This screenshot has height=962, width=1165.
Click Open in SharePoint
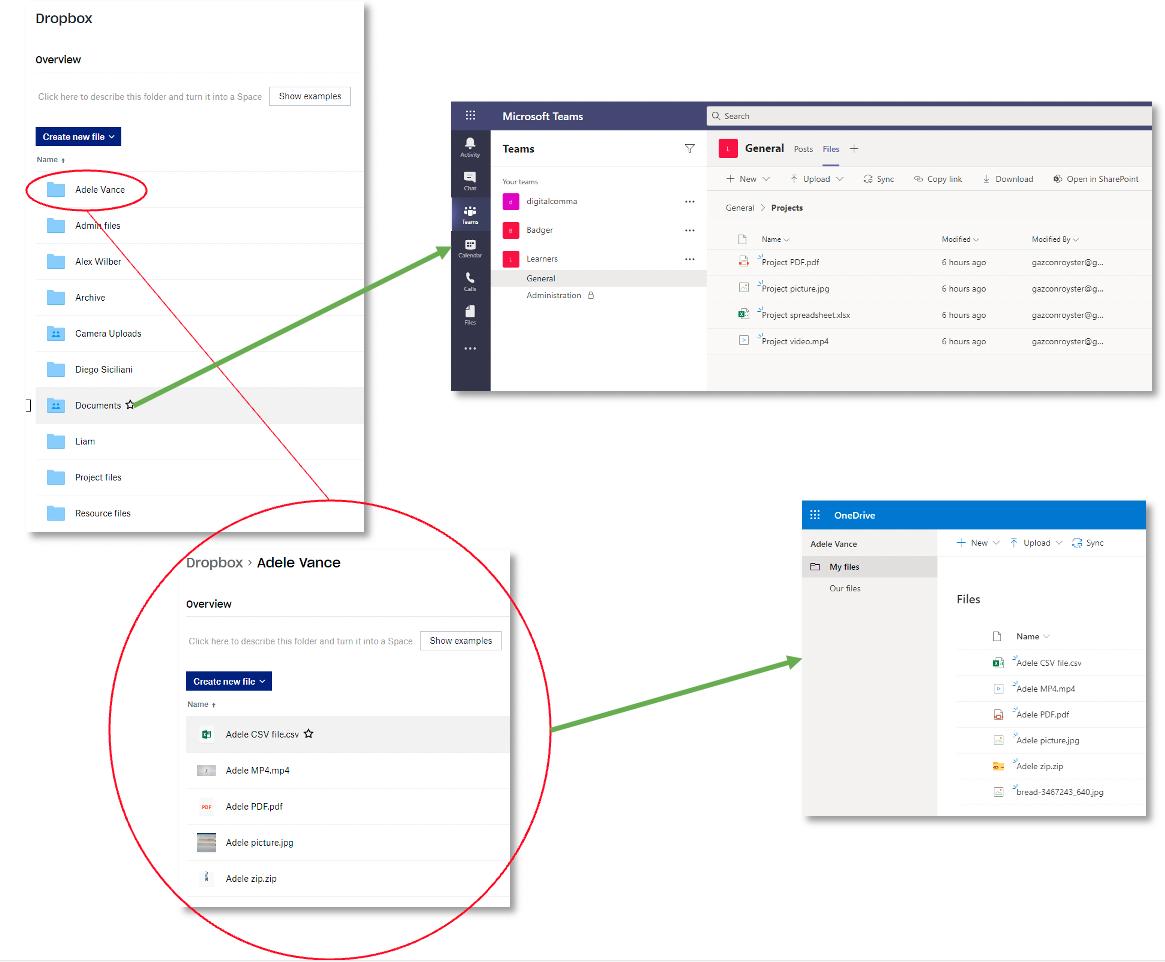pos(1096,179)
